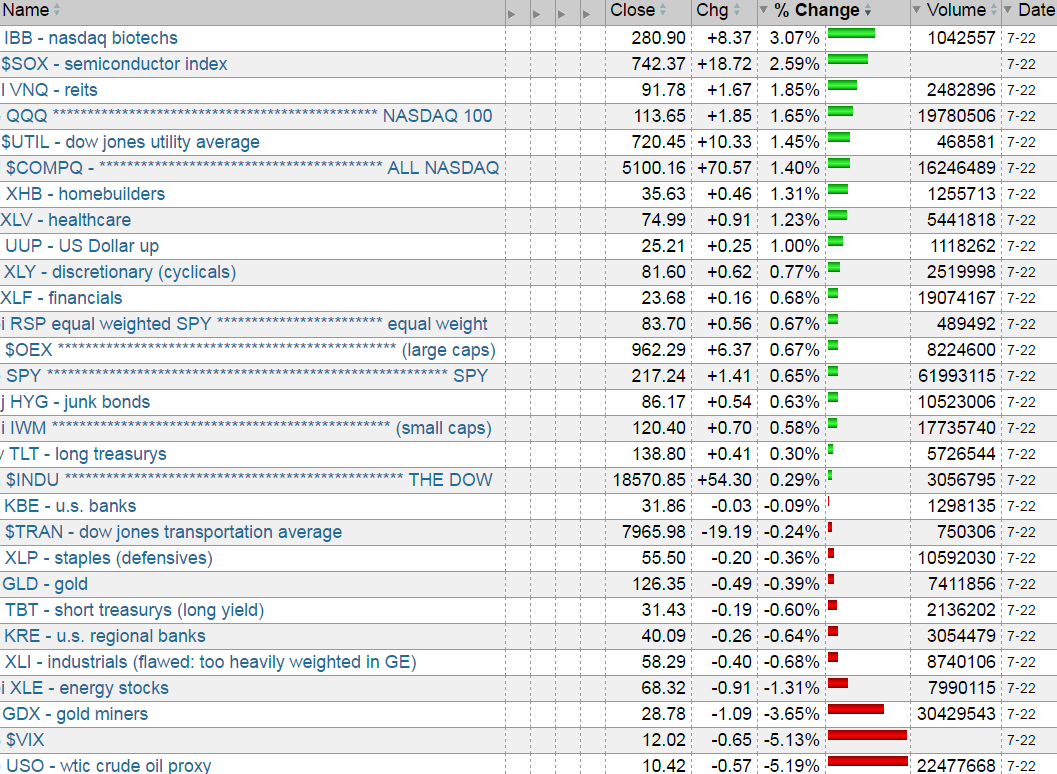Open the XLI - industrials link
1057x774 pixels.
tap(210, 662)
